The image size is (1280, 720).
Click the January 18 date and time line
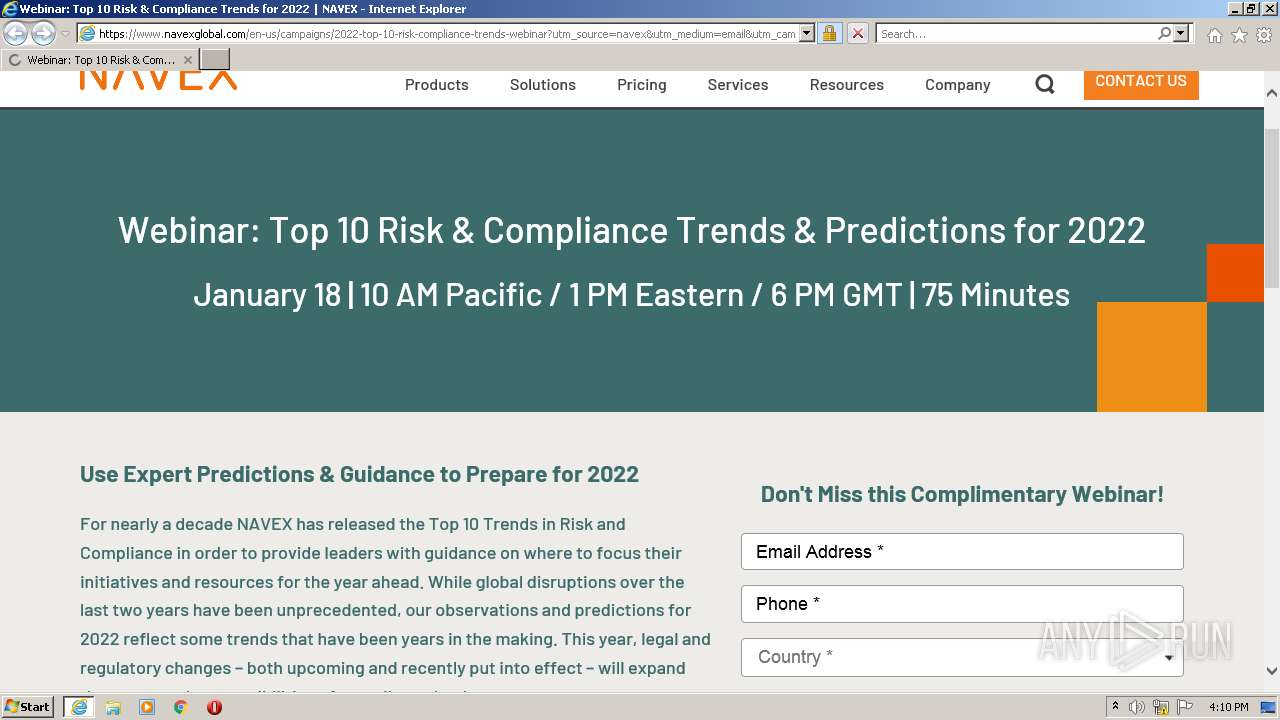[632, 295]
